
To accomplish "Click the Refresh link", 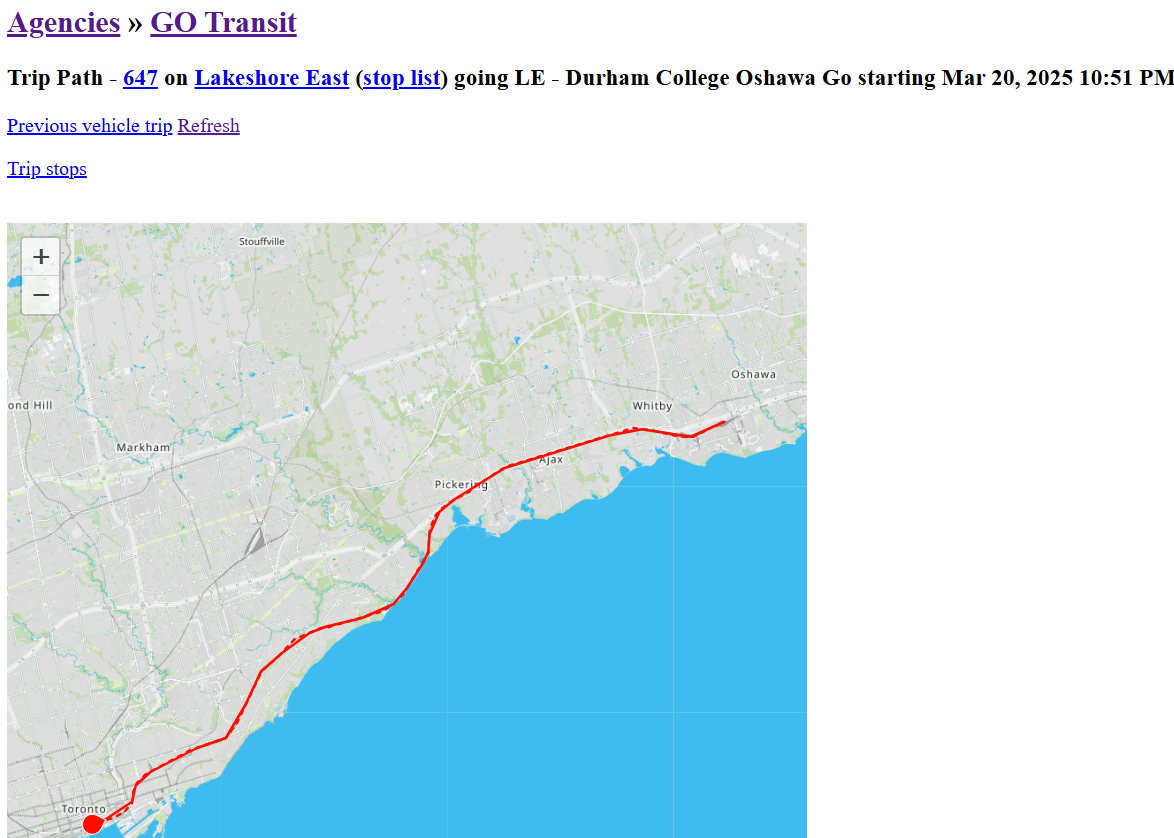I will point(208,126).
